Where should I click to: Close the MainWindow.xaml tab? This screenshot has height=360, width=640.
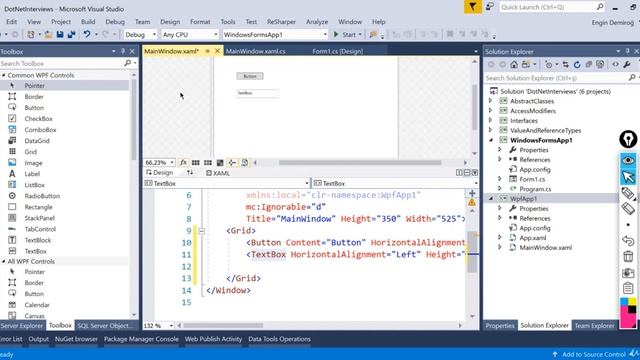(217, 51)
